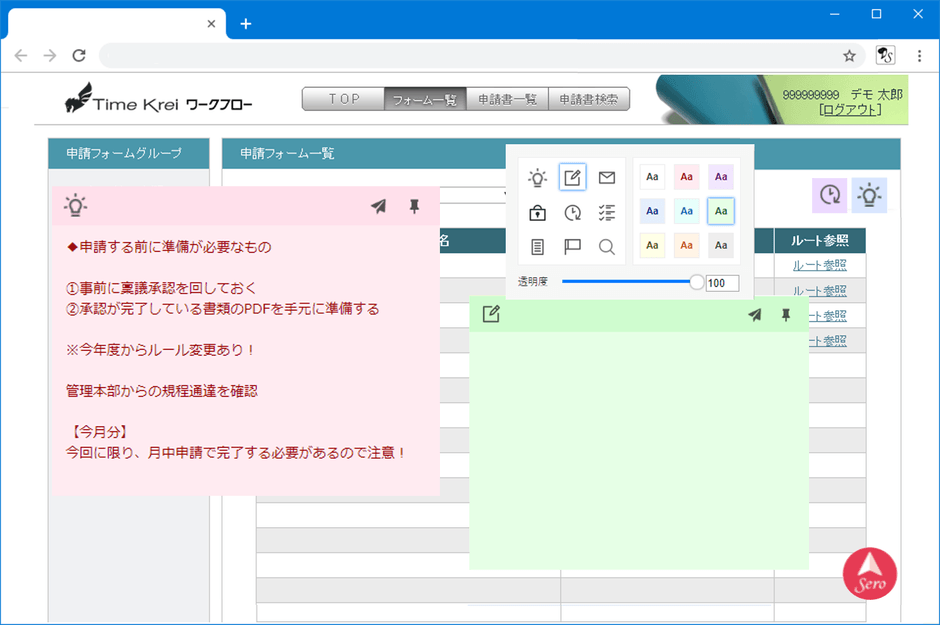
Task: Toggle the purple lightbulb icon near top right
Action: pos(868,195)
